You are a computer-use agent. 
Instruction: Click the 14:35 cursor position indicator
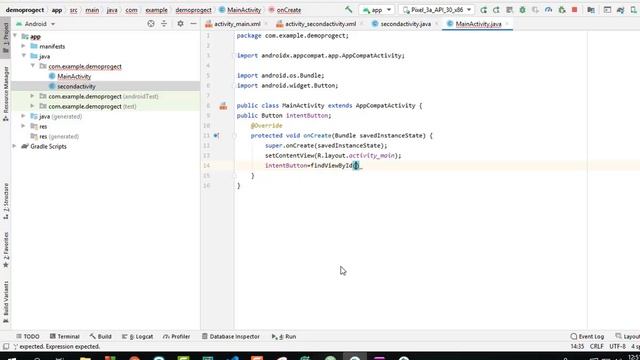click(x=577, y=347)
